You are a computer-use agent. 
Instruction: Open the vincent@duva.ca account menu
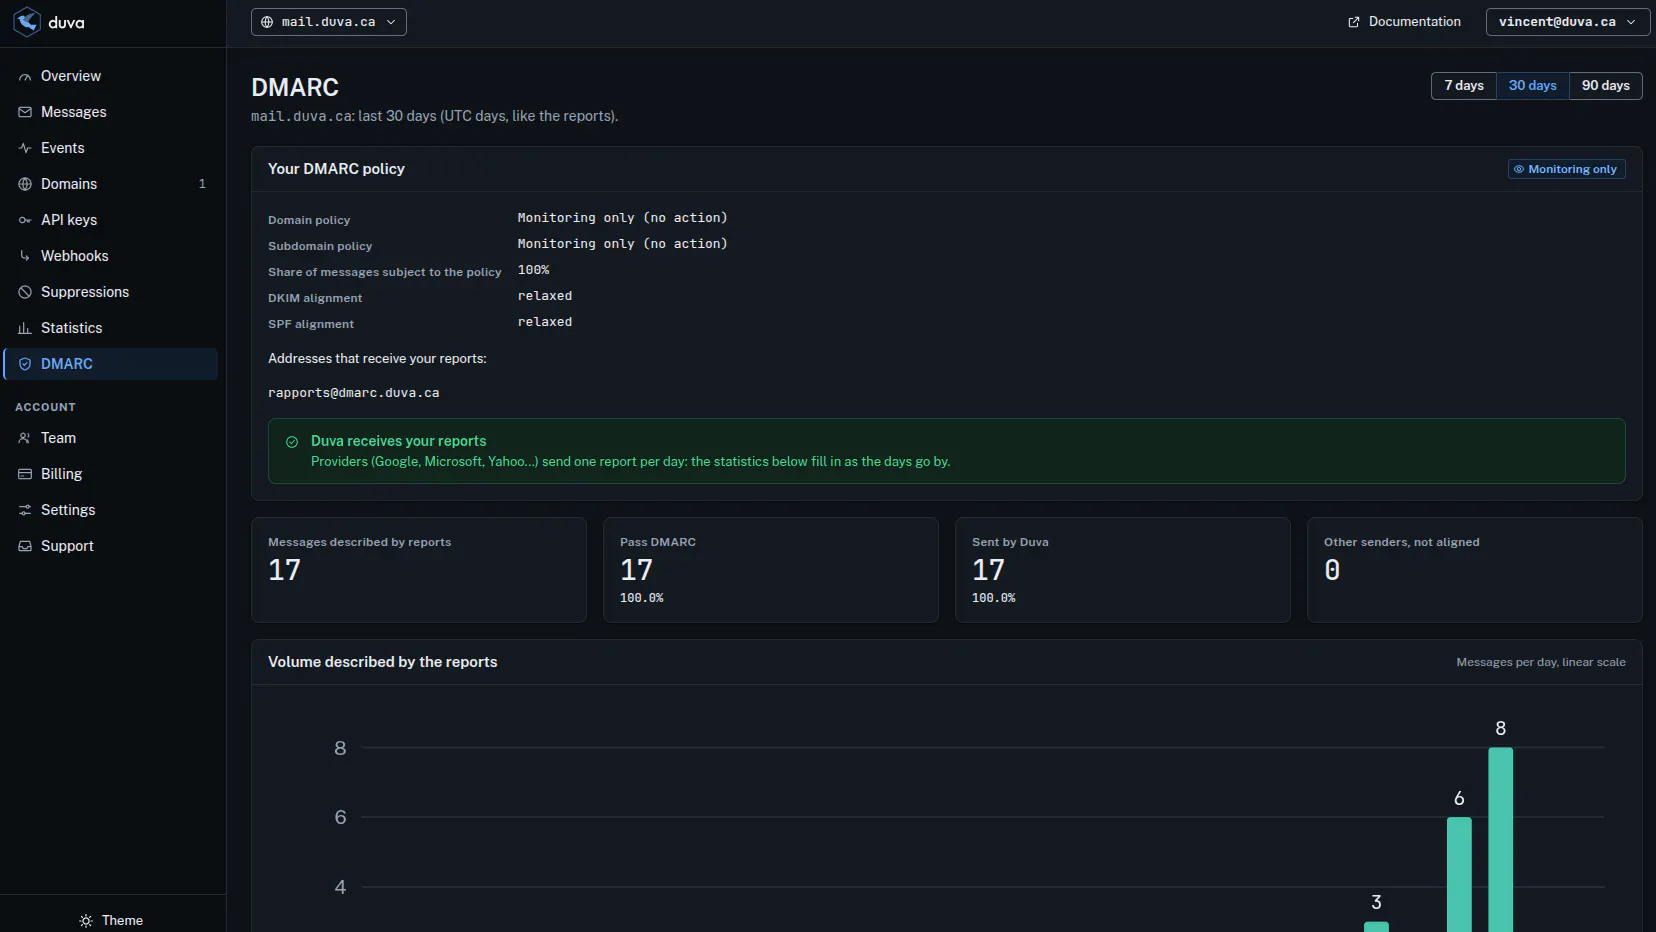pos(1568,22)
